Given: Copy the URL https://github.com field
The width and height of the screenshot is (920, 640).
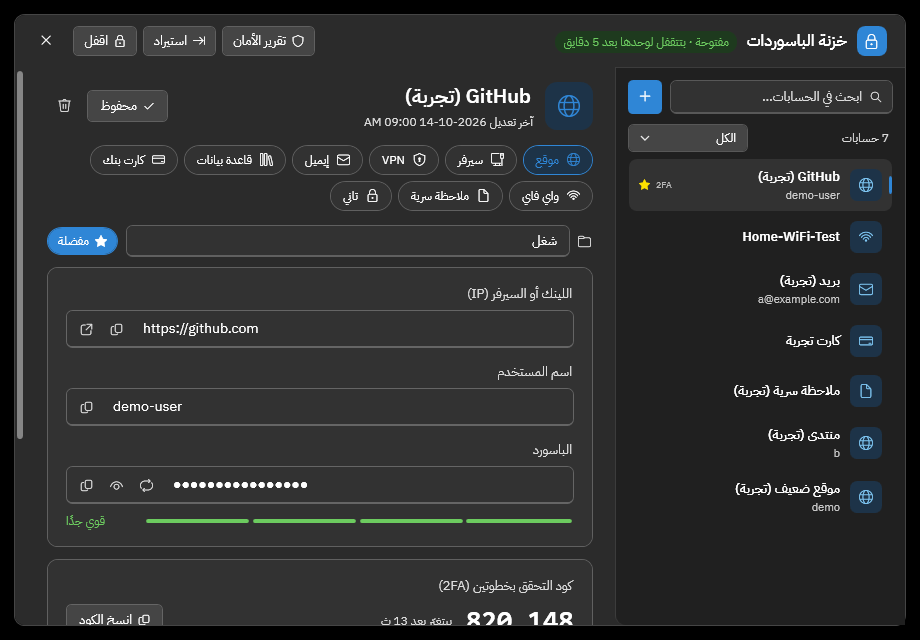Looking at the screenshot, I should pos(116,329).
